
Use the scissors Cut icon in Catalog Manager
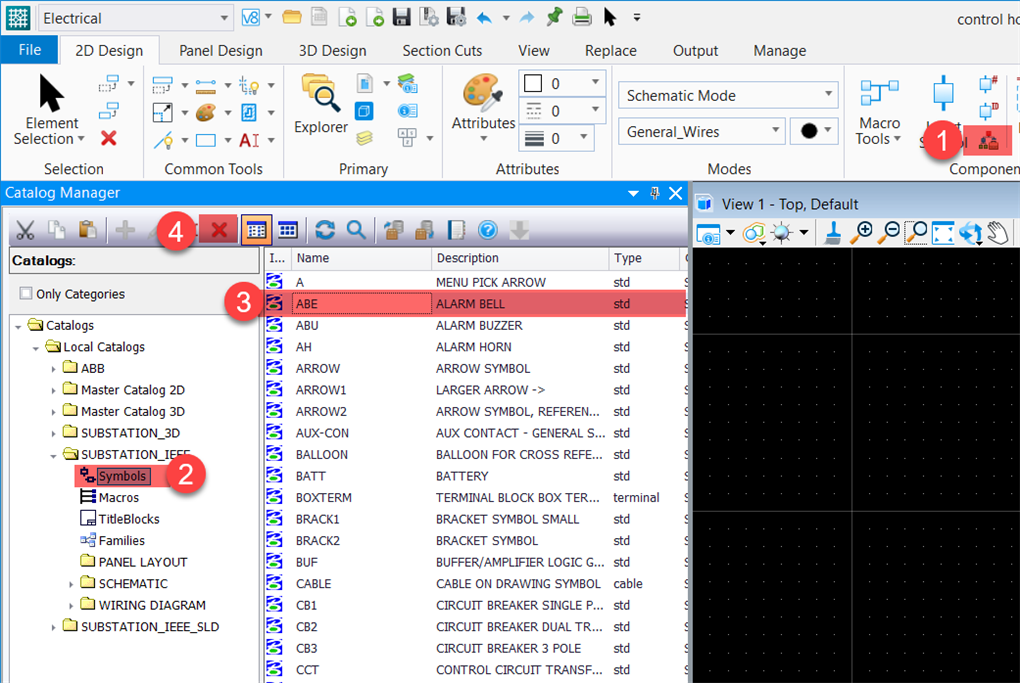(x=25, y=230)
